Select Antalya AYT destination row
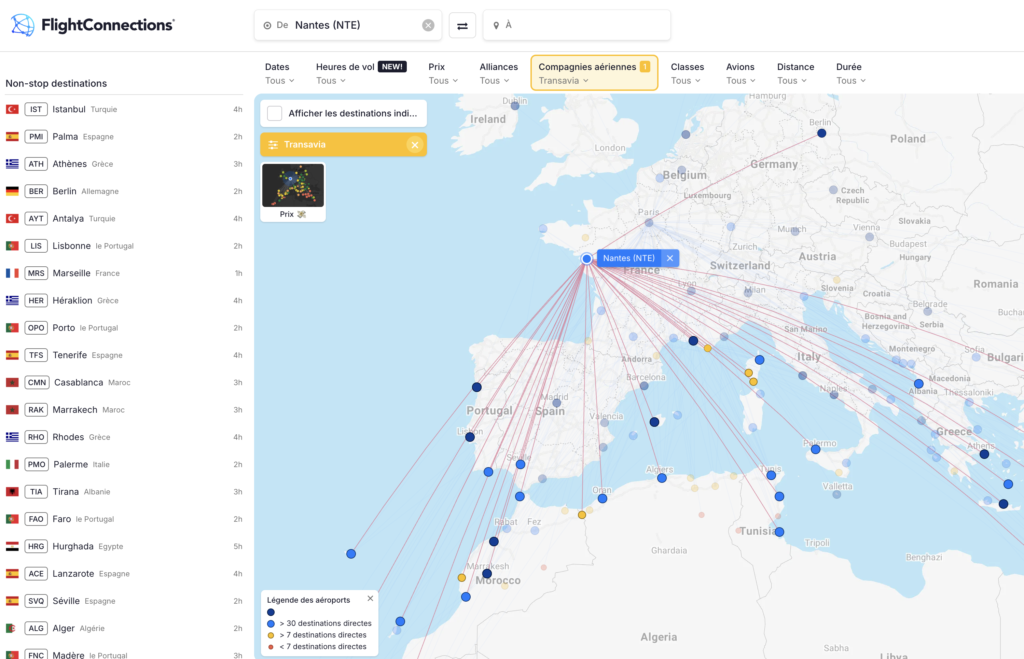 (x=124, y=219)
